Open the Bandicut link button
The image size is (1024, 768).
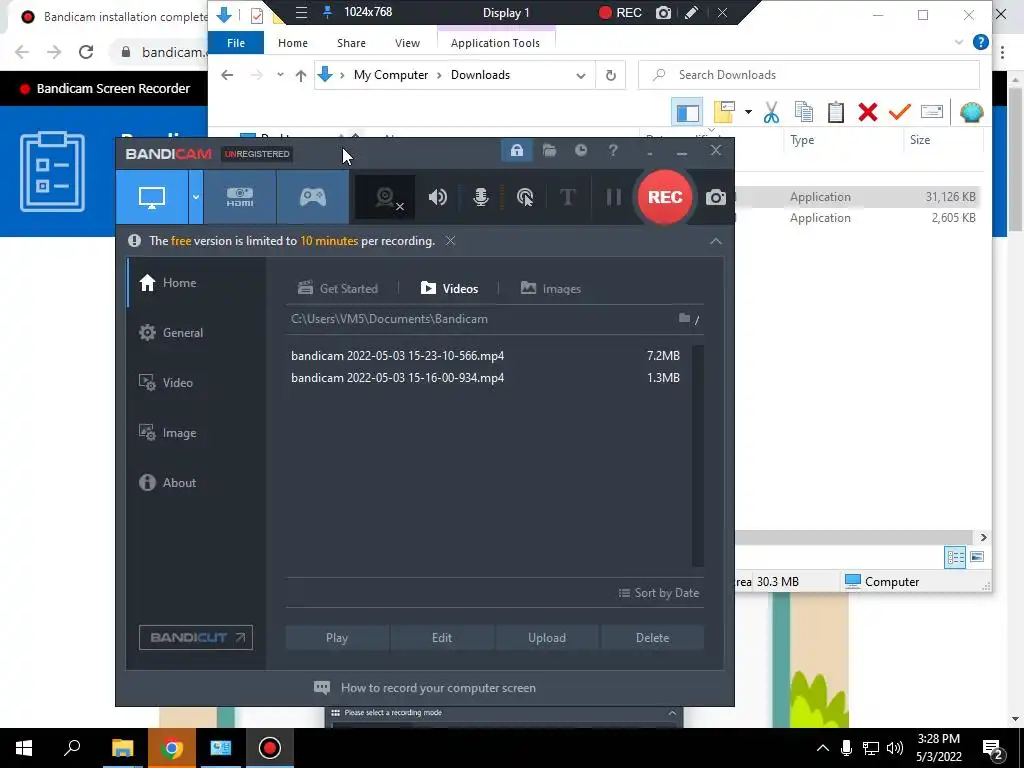coord(196,637)
